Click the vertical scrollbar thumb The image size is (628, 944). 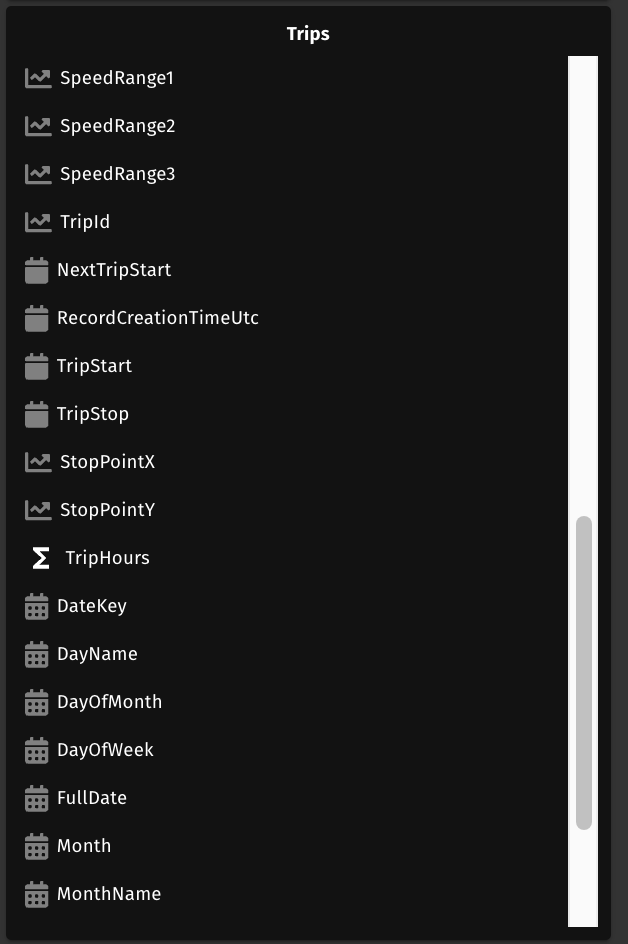[x=584, y=672]
